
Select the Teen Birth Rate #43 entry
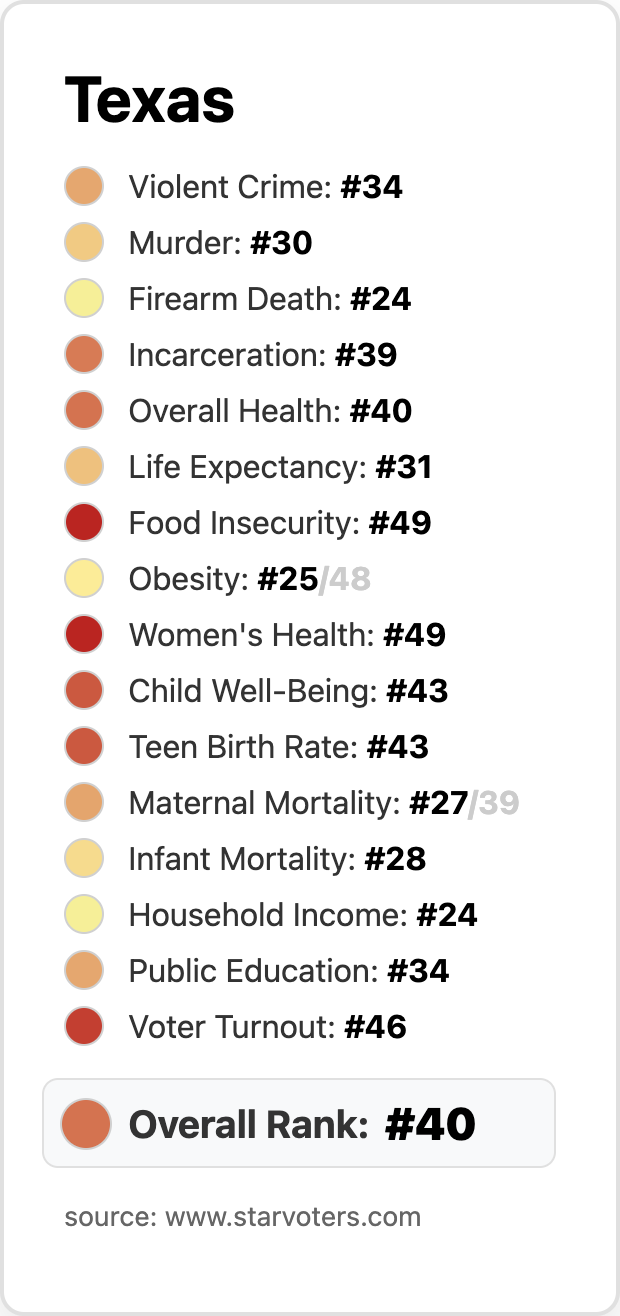pos(278,747)
